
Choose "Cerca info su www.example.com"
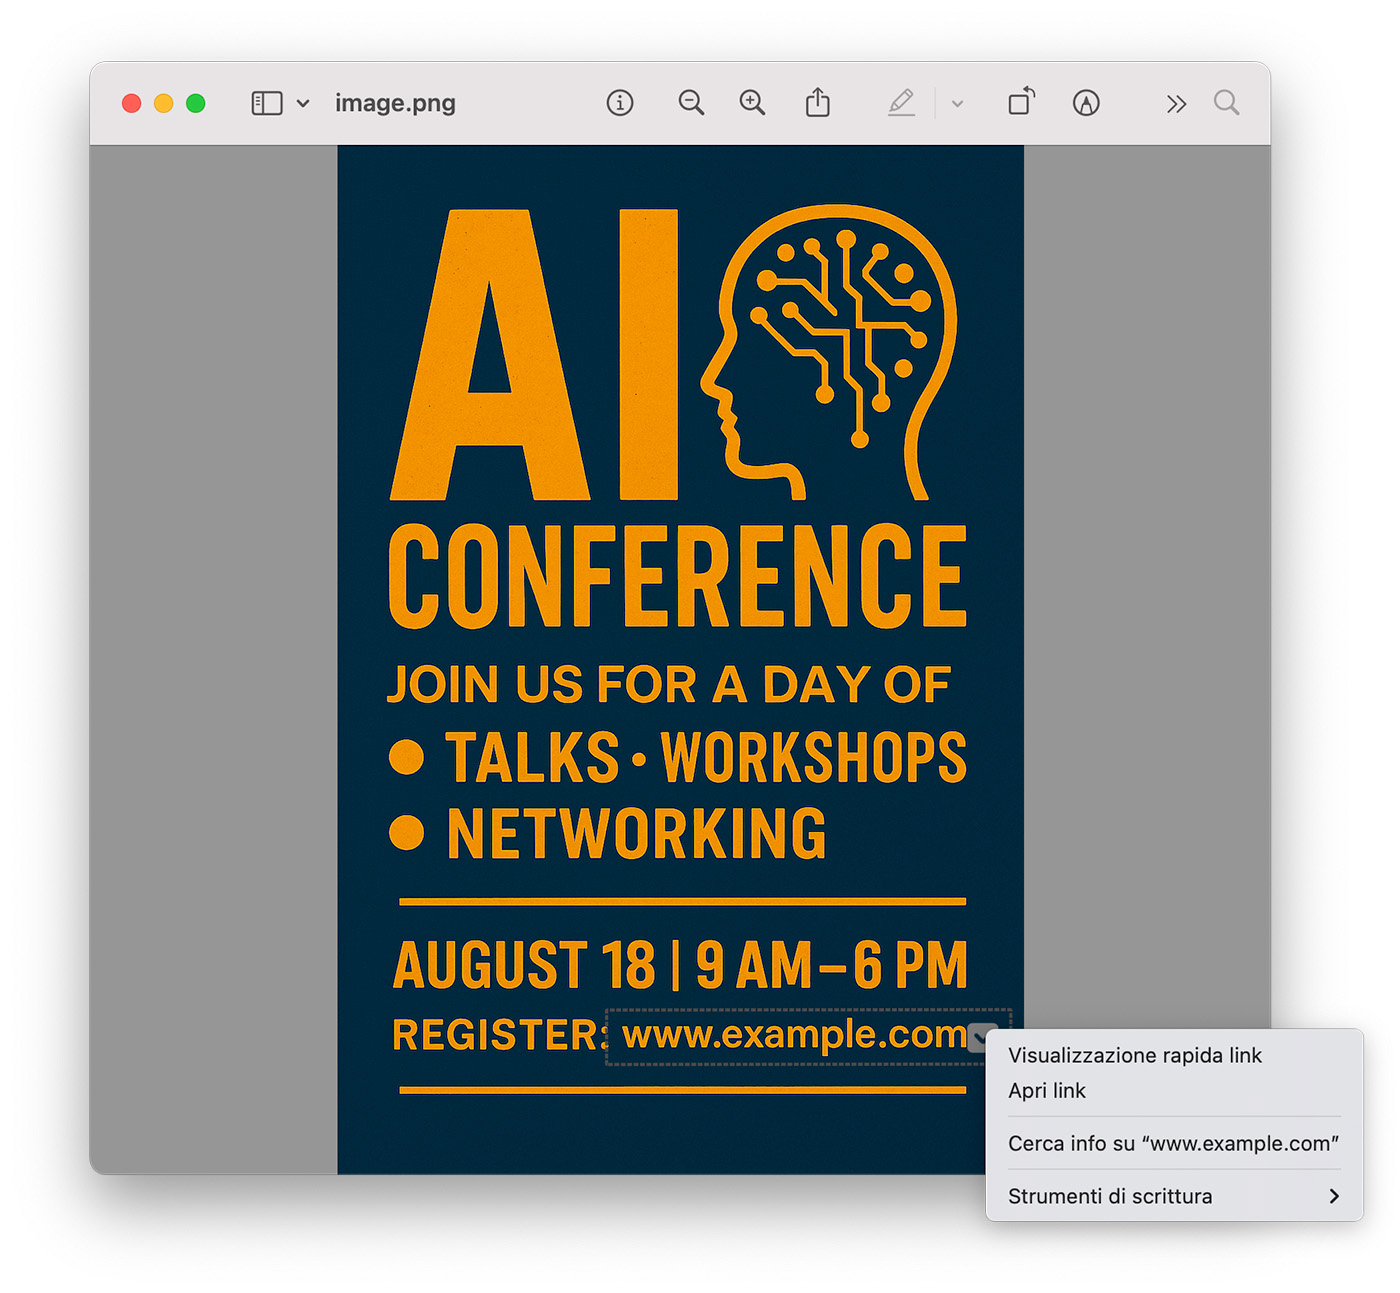1173,1143
